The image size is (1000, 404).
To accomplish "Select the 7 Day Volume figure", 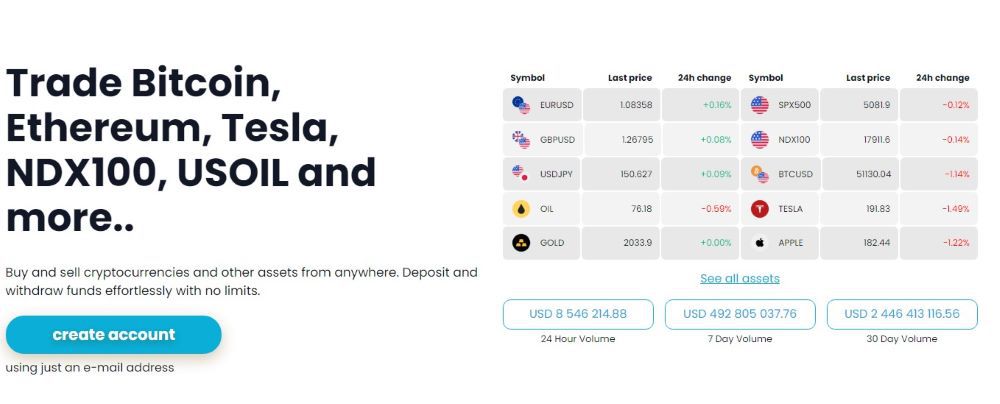I will pos(740,314).
